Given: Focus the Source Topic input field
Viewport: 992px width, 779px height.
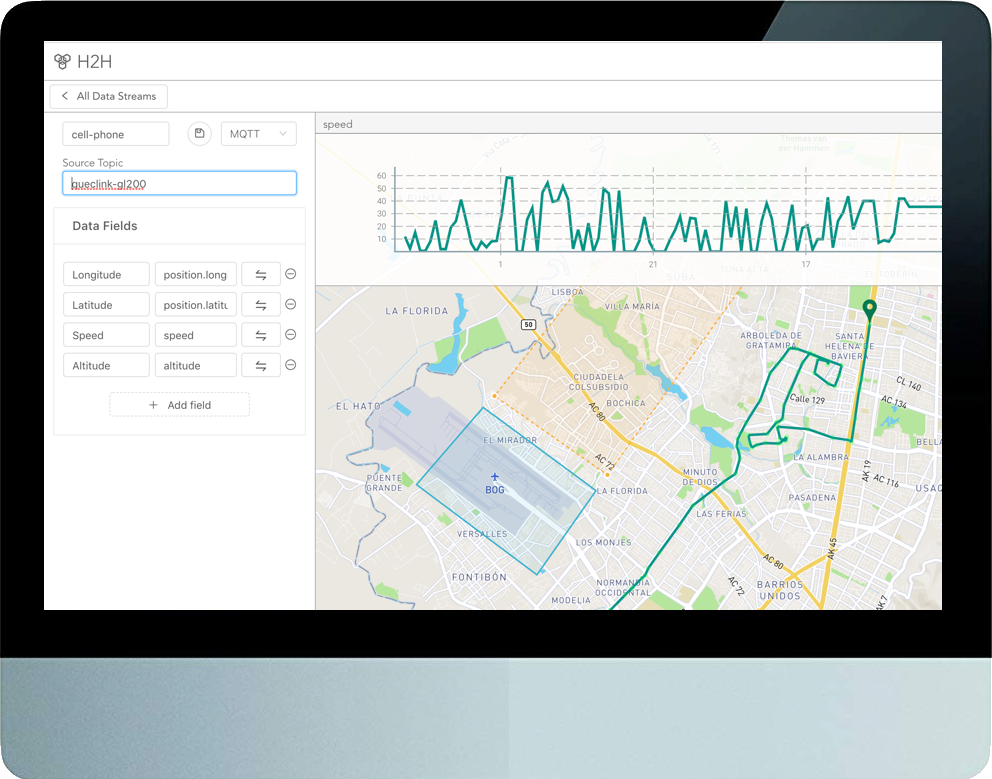Looking at the screenshot, I should coord(180,184).
